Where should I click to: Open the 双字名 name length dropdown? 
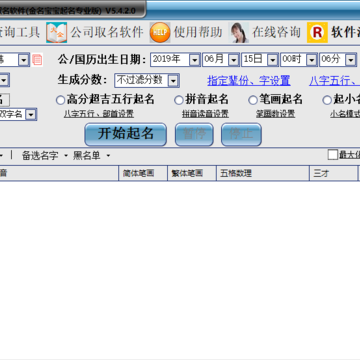31,115
